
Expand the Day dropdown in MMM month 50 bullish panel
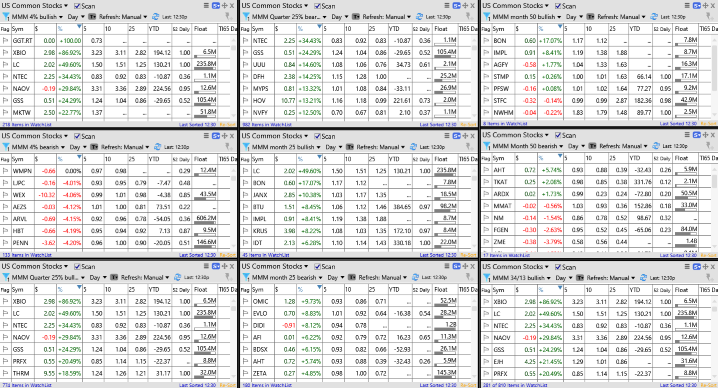pyautogui.click(x=574, y=16)
